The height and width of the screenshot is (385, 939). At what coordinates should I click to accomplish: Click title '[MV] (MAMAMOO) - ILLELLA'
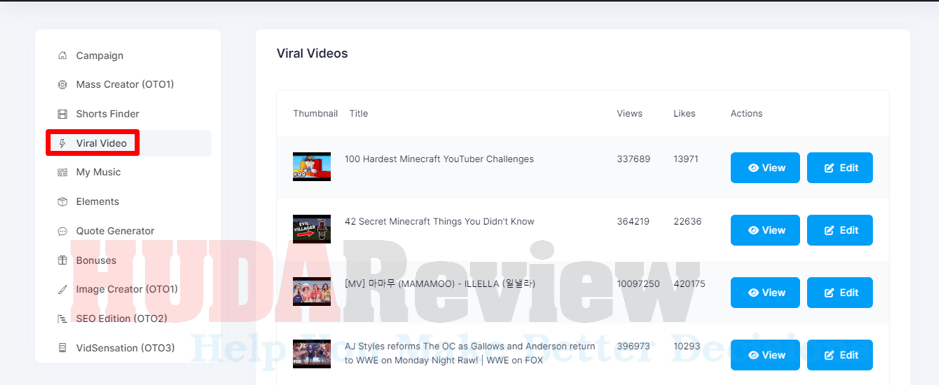[440, 284]
